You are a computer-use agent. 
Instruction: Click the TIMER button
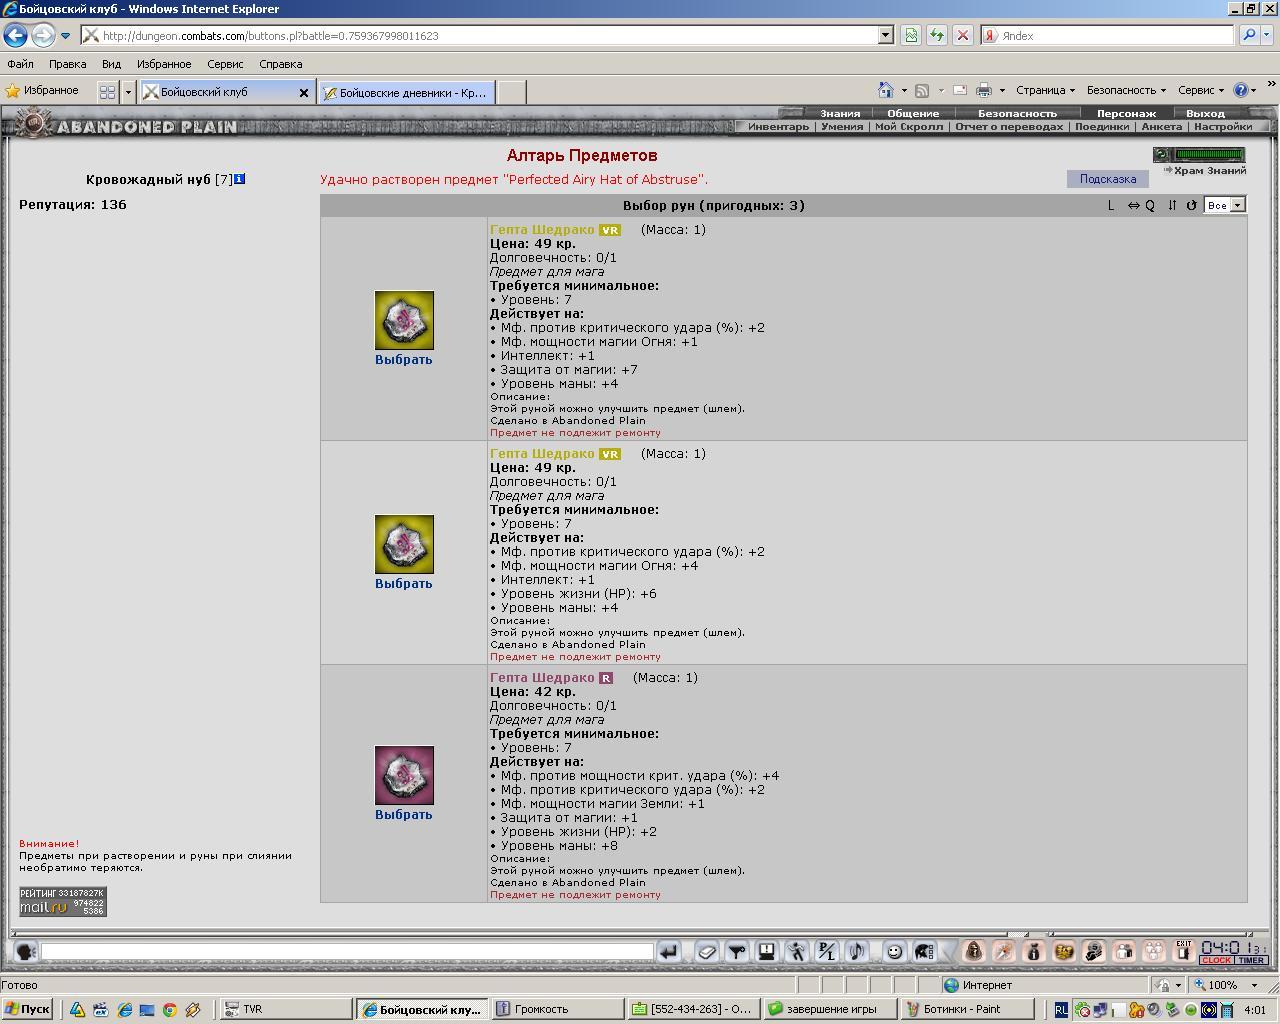click(x=1252, y=960)
